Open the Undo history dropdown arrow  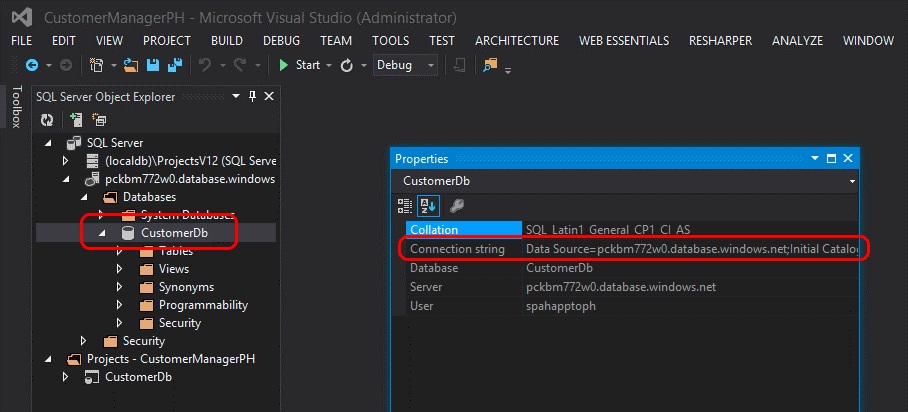click(x=222, y=65)
